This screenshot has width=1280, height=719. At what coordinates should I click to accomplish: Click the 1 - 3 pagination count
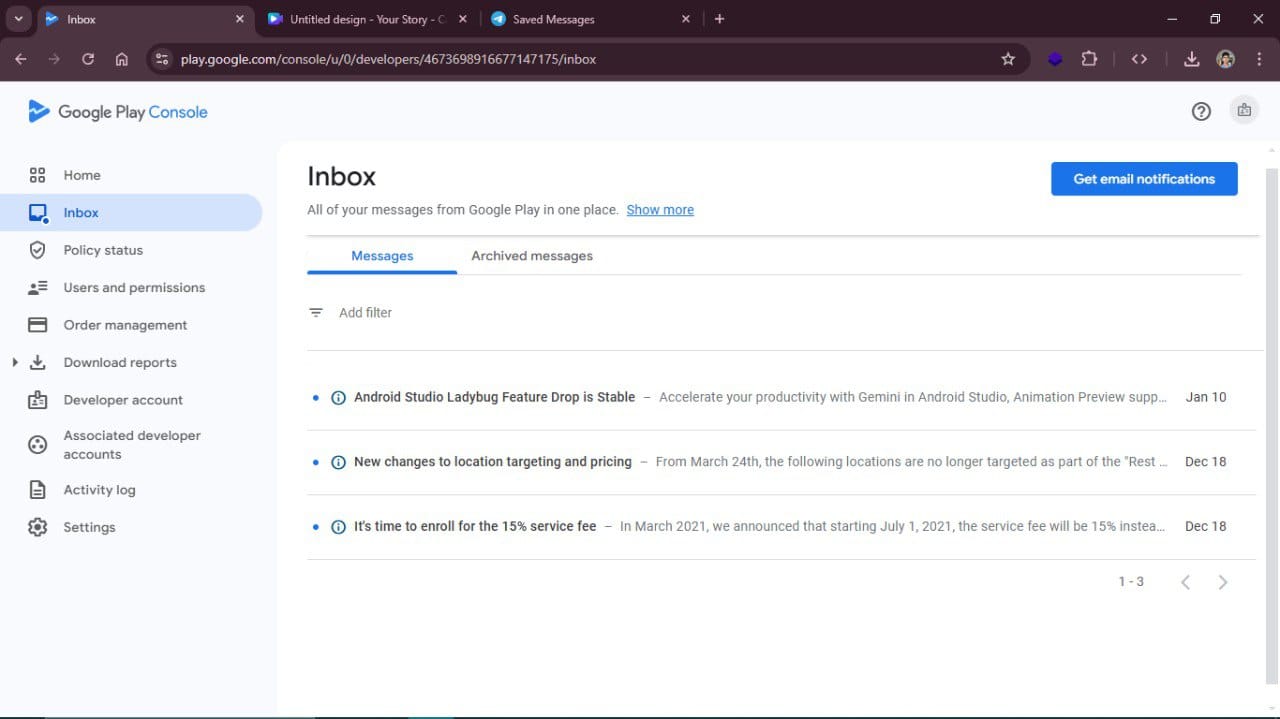point(1131,582)
